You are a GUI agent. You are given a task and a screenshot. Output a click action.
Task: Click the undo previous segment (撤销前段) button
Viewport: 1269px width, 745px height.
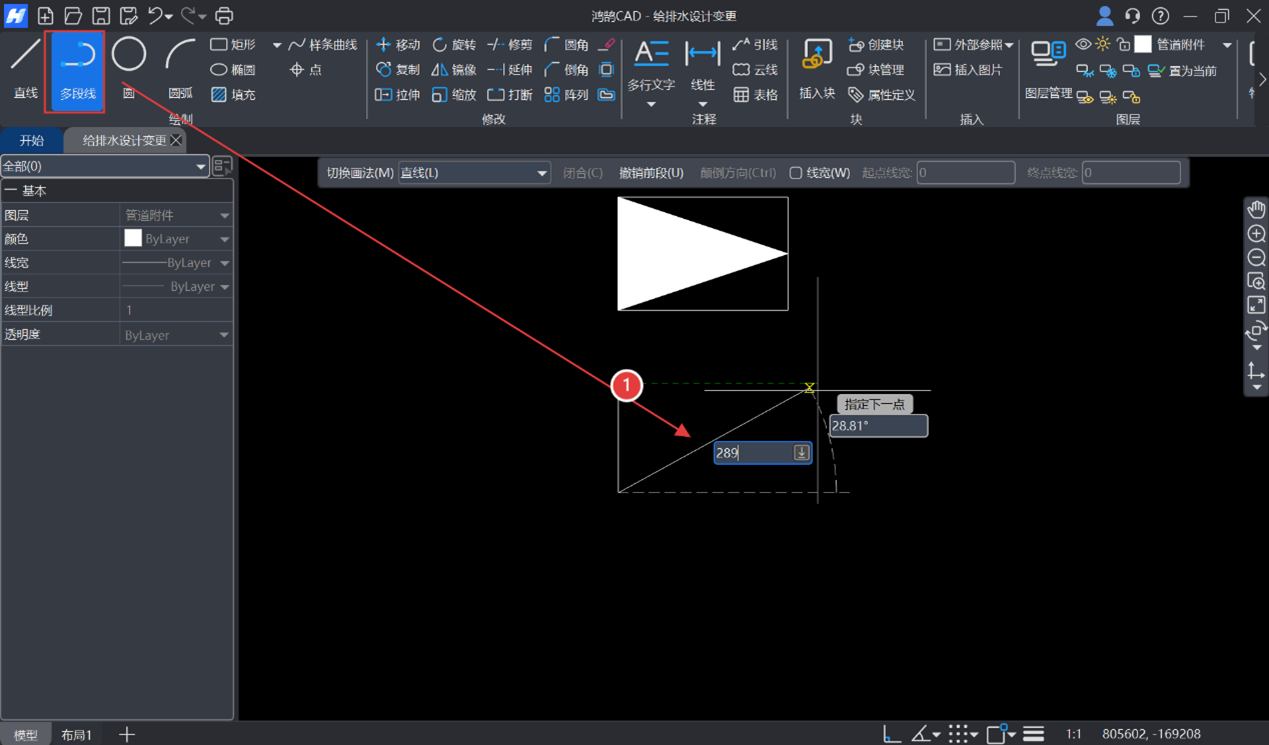pyautogui.click(x=651, y=173)
